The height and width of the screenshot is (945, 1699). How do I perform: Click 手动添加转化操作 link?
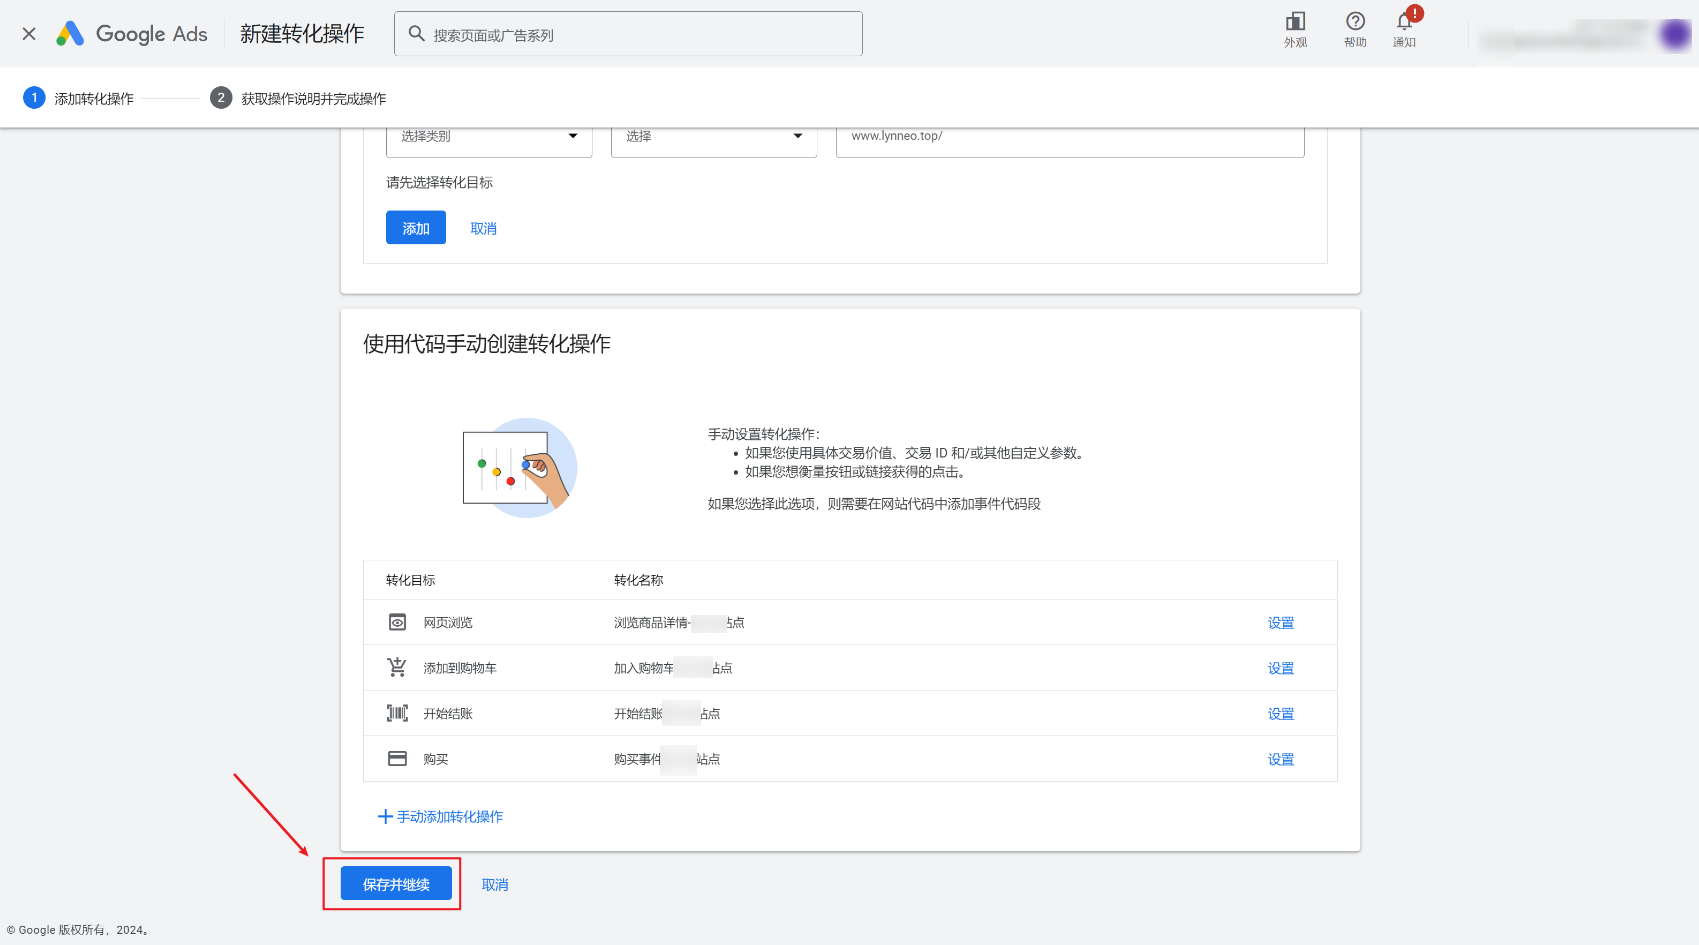click(441, 817)
